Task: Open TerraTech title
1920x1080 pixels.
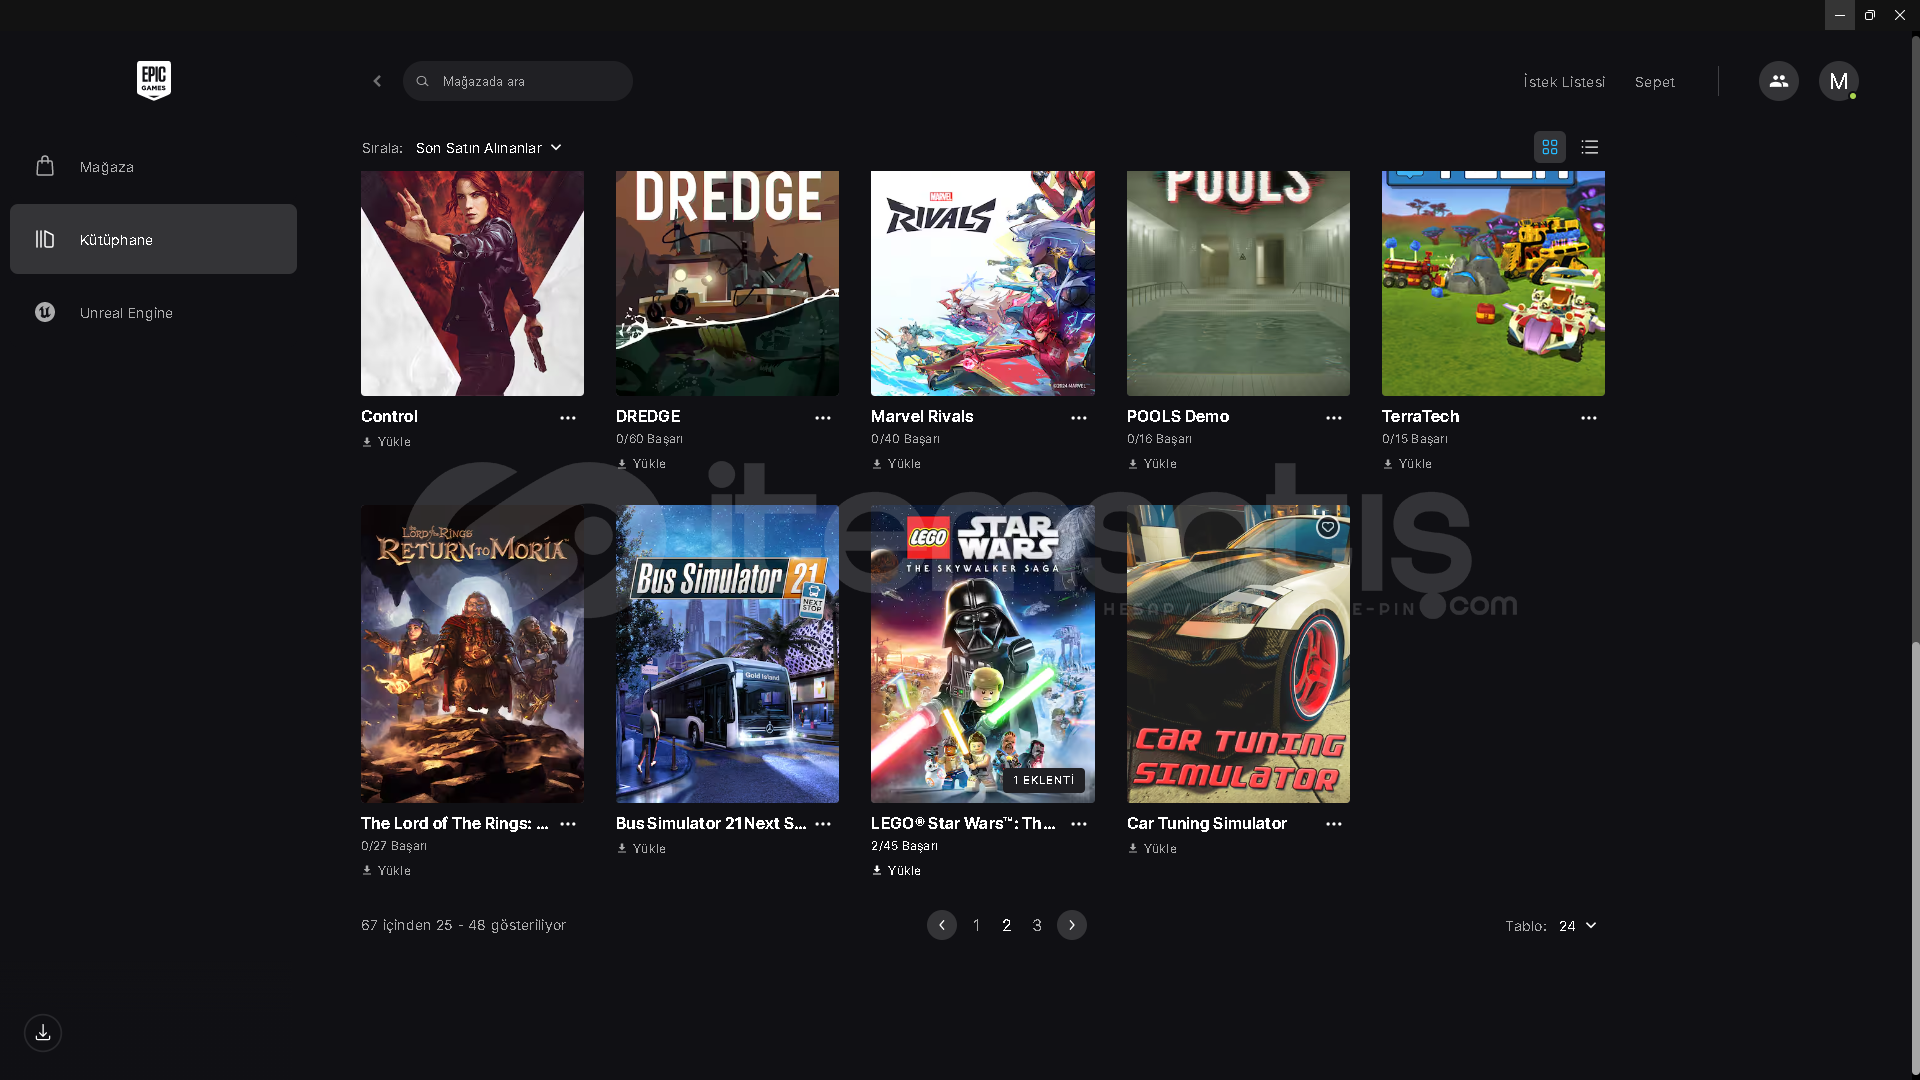Action: (x=1421, y=417)
